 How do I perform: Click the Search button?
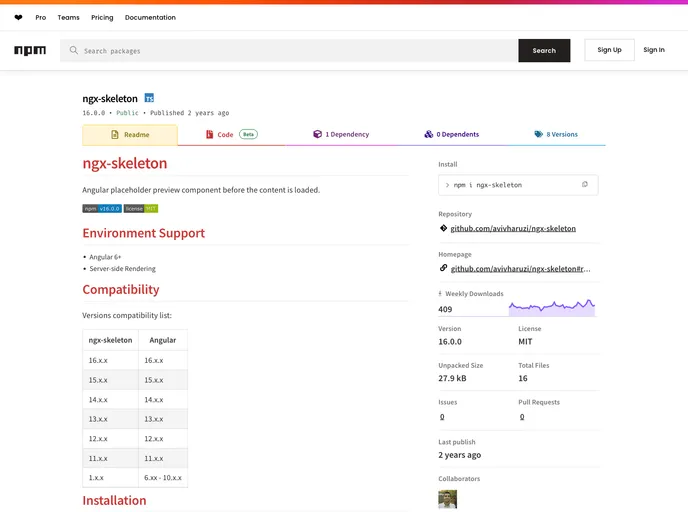544,50
